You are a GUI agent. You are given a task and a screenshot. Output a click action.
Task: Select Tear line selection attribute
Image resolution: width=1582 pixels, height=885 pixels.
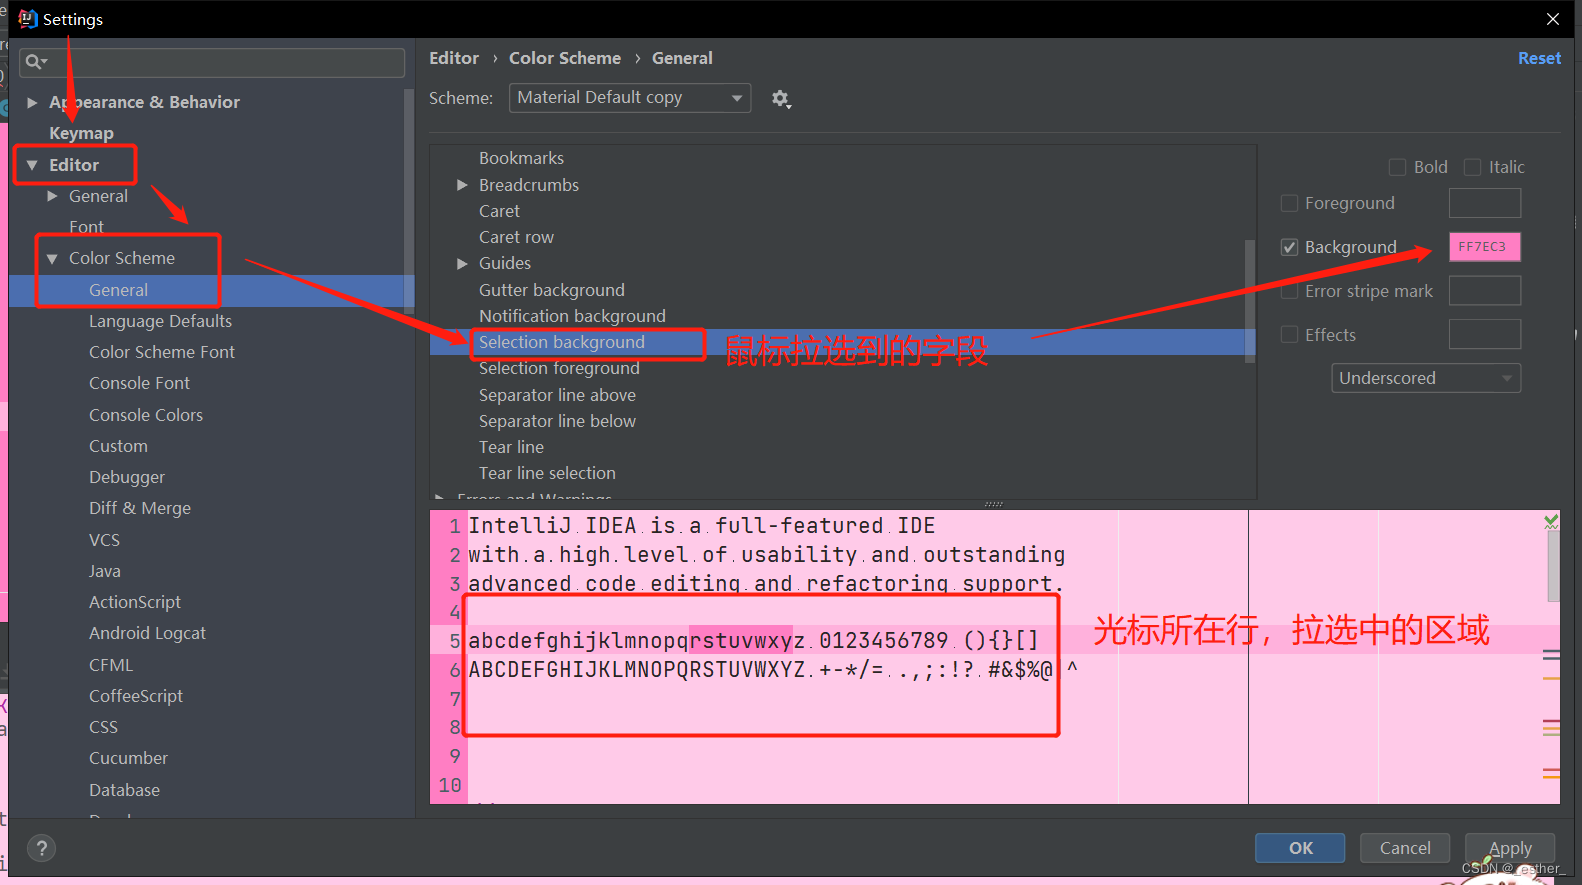click(x=547, y=473)
